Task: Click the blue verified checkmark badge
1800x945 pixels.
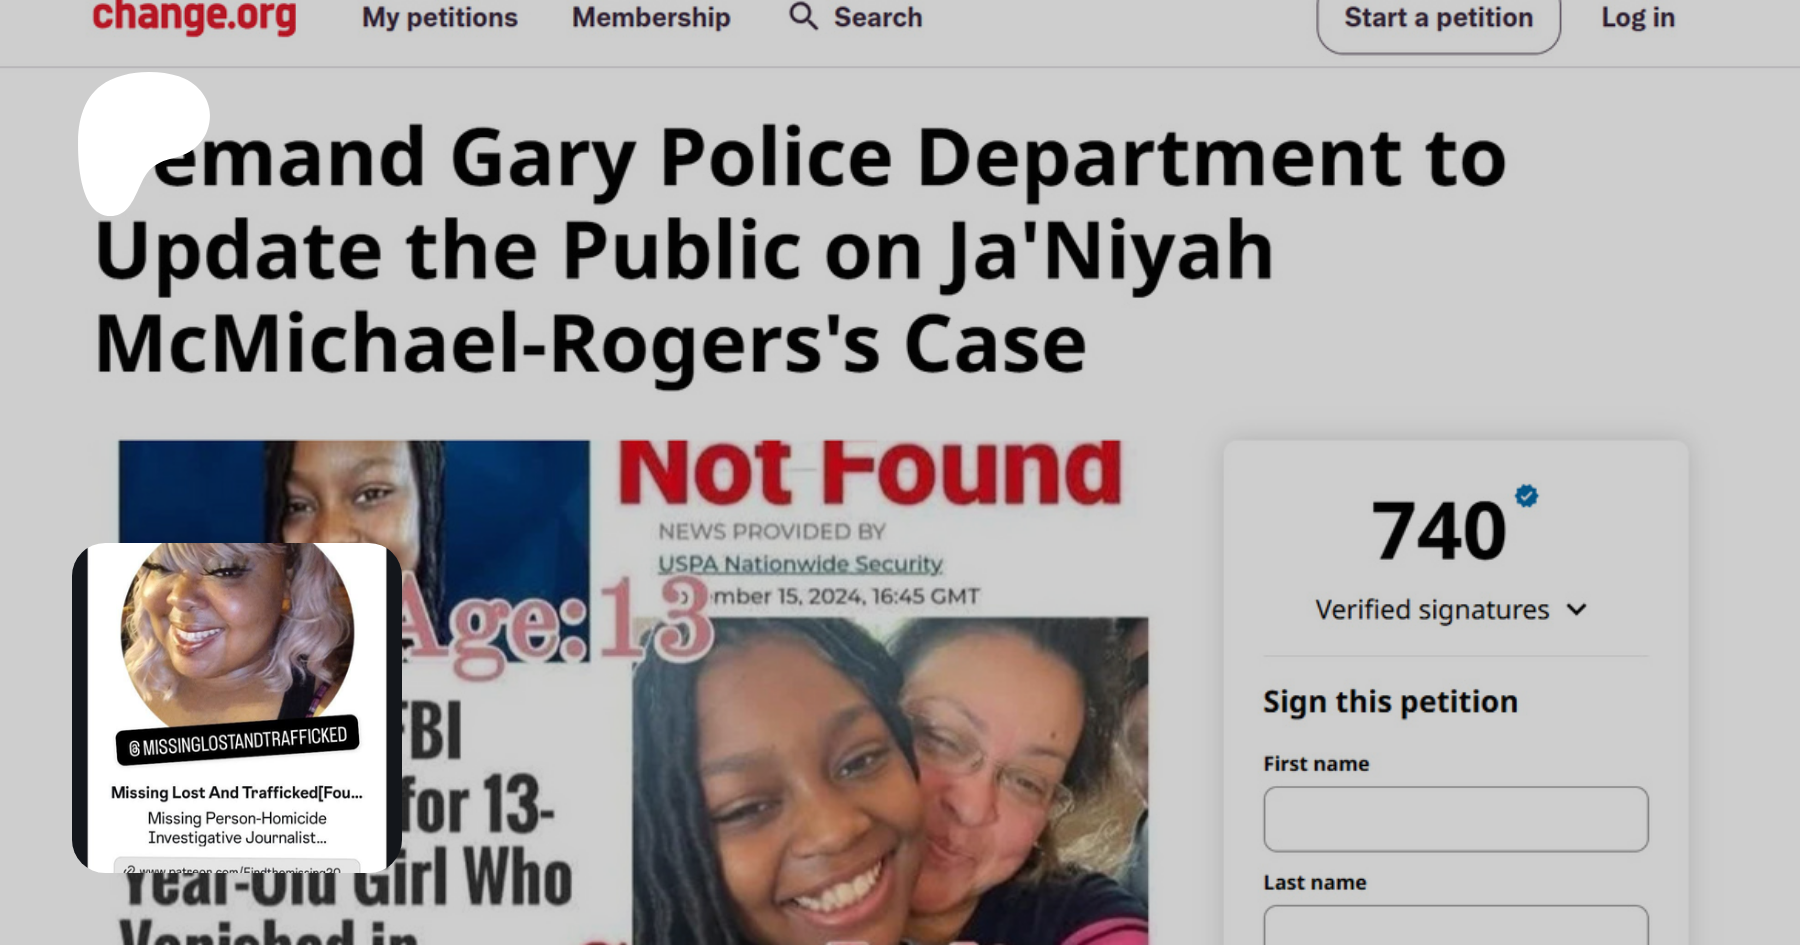Action: (1526, 495)
